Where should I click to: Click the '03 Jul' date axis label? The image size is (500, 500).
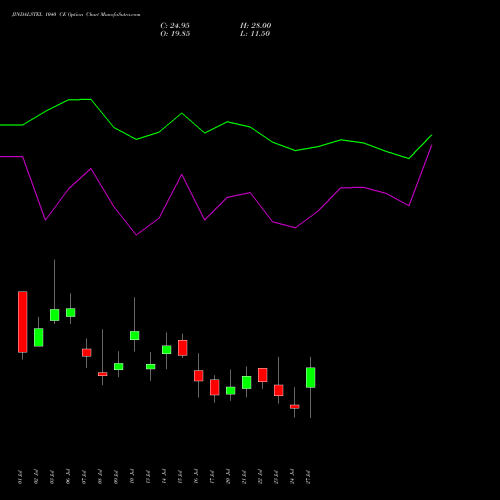click(52, 477)
